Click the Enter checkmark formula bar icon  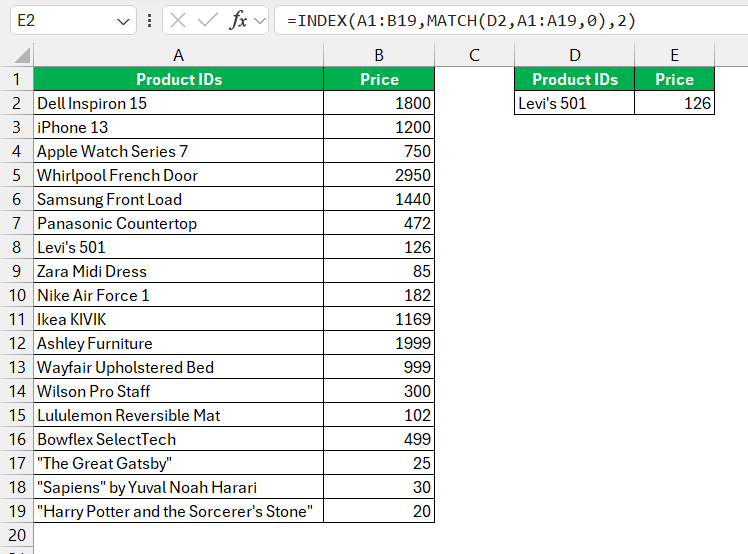(x=208, y=21)
